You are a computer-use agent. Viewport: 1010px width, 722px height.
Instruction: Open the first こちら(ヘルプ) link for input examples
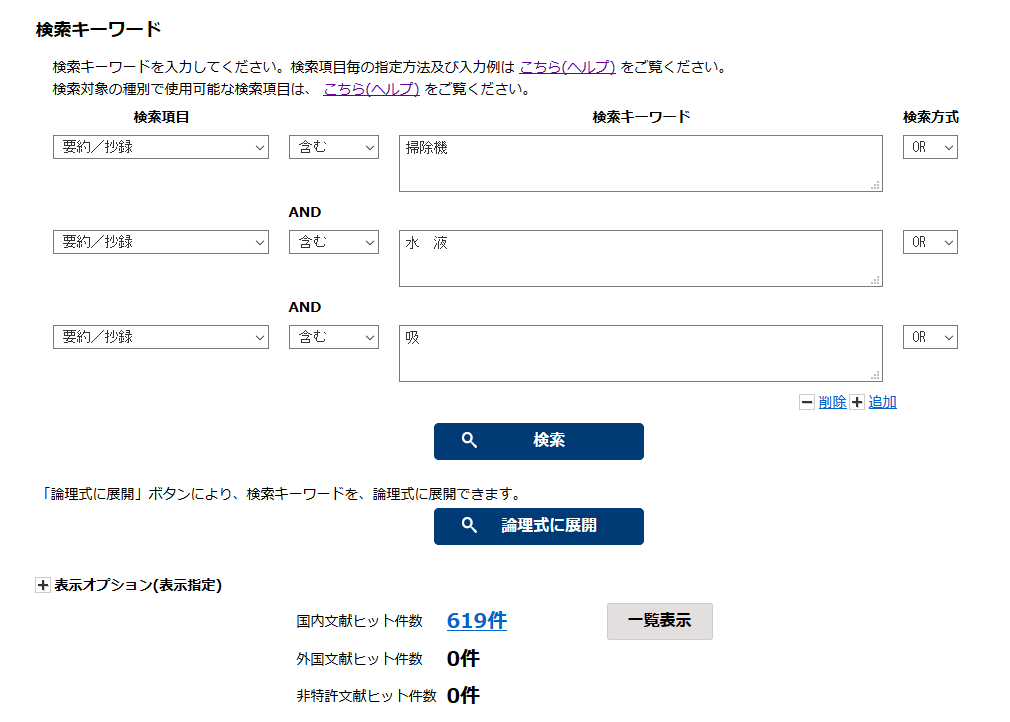(x=567, y=67)
